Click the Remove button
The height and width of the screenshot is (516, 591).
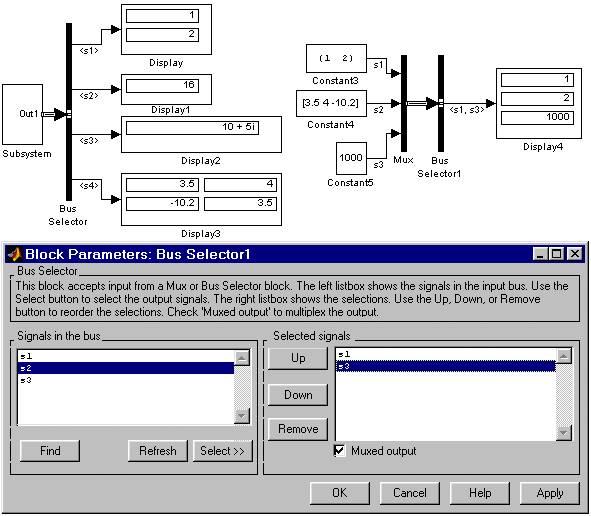pos(298,429)
